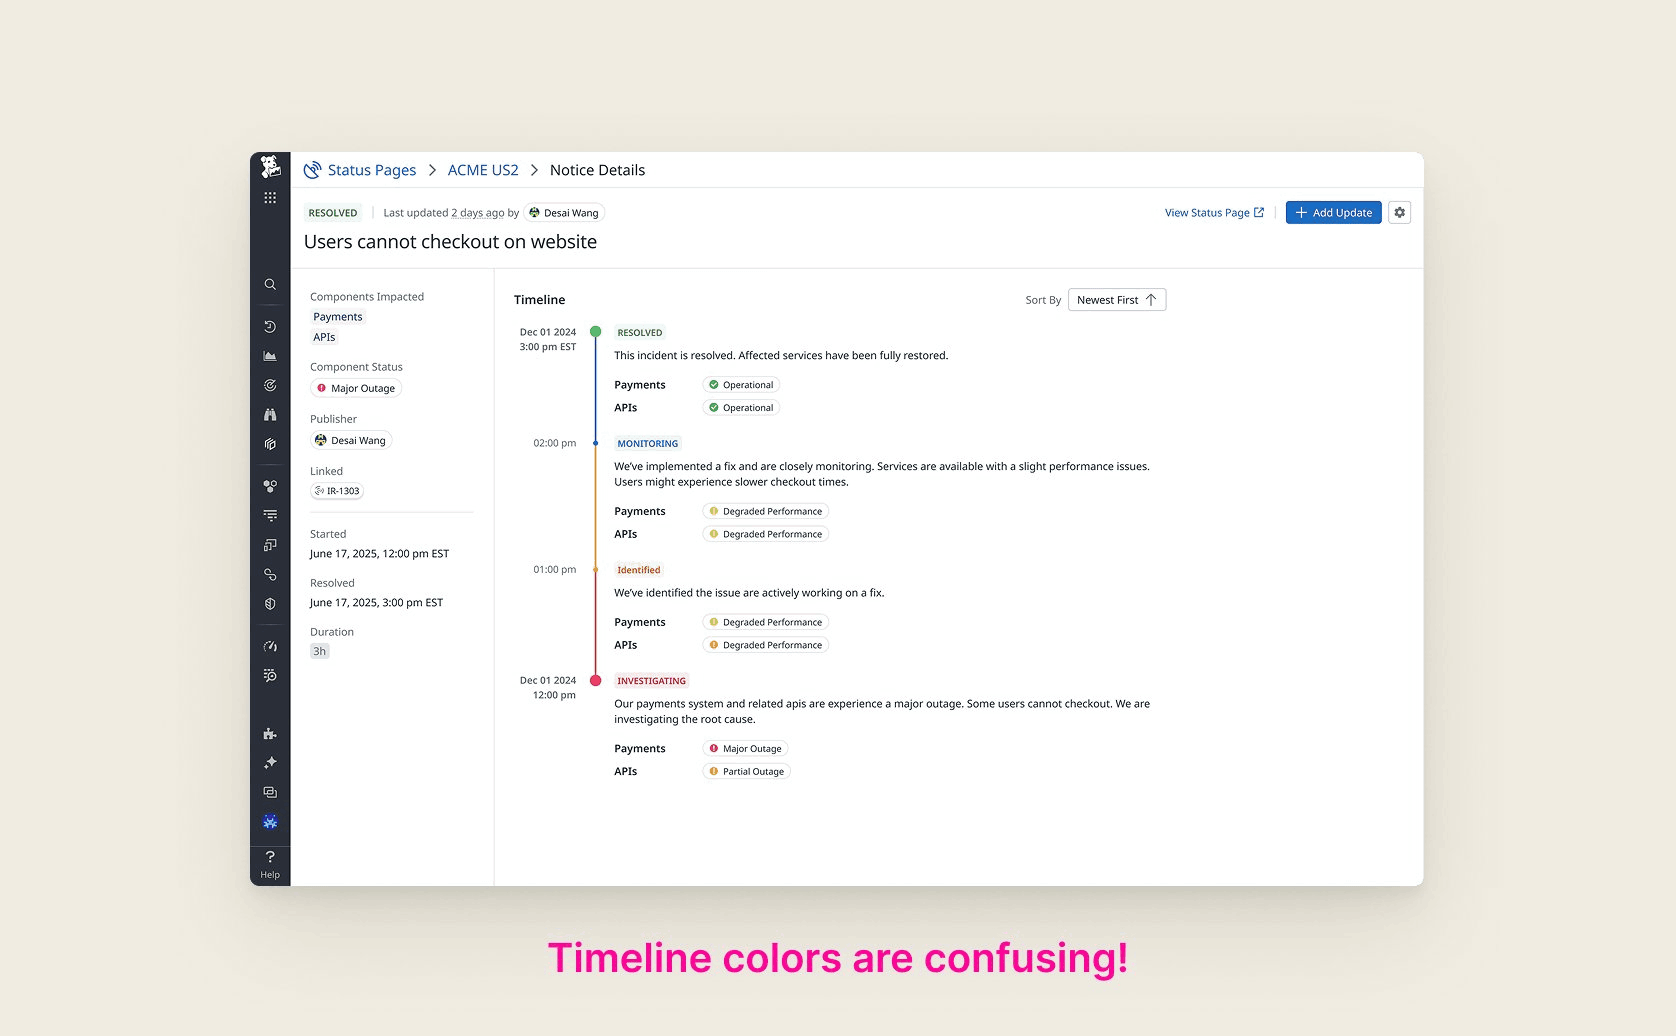Click the Payments component tag
Screen dimensions: 1676x1036
(338, 317)
